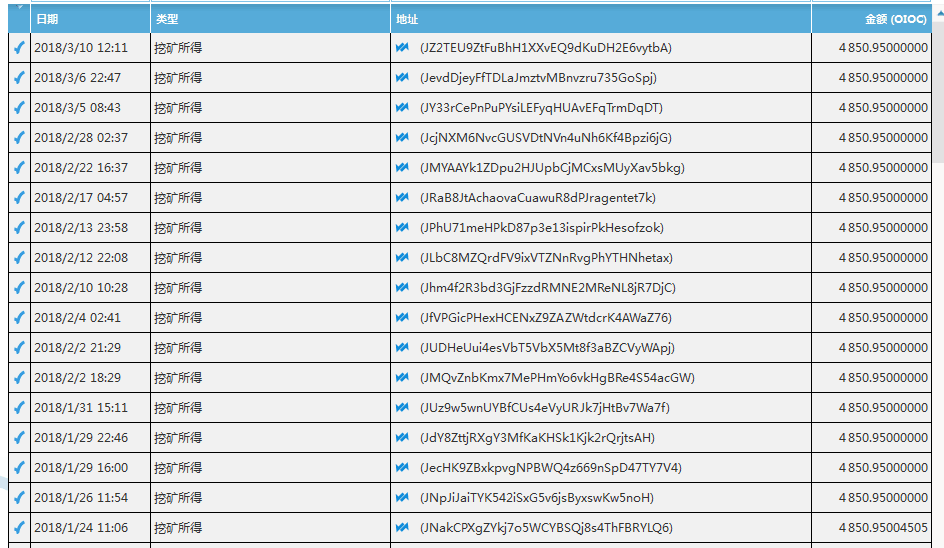This screenshot has height=548, width=944.
Task: Click the amount in the 2018/3/10 12:11 row
Action: (x=883, y=48)
